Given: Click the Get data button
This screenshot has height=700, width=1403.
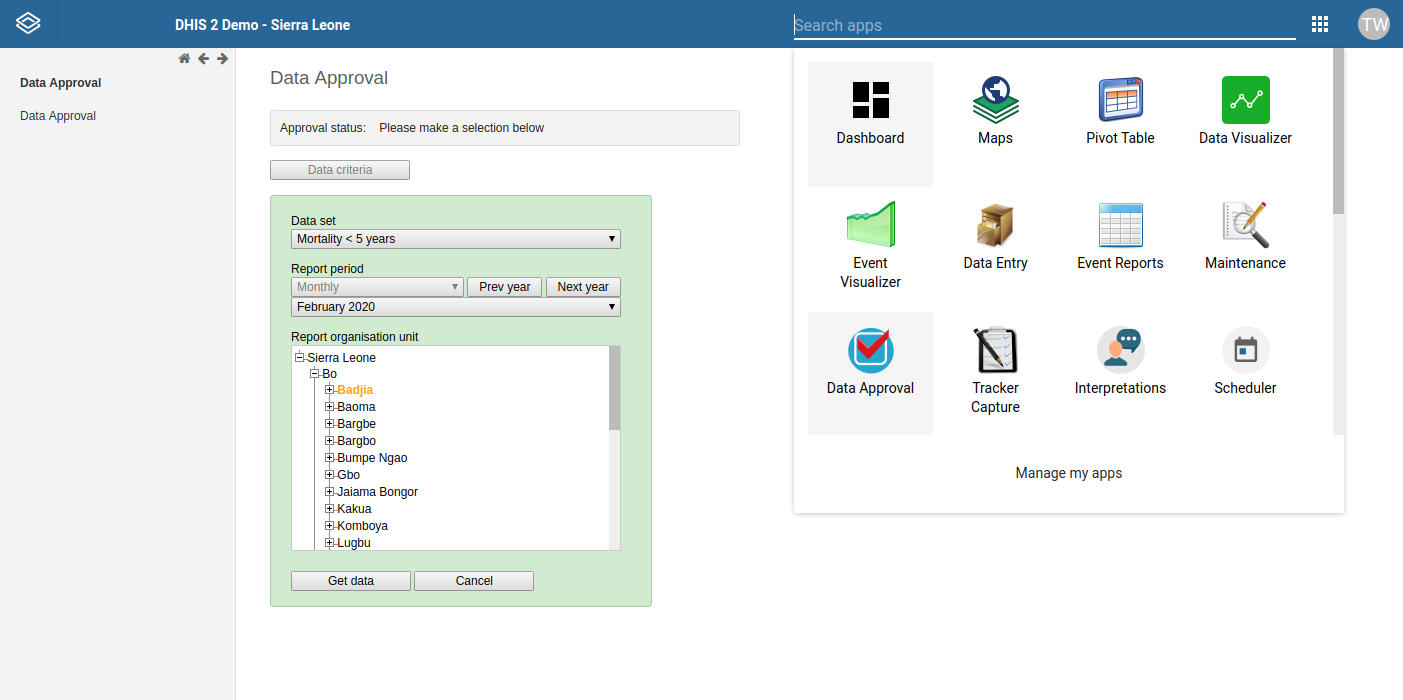Looking at the screenshot, I should (351, 581).
